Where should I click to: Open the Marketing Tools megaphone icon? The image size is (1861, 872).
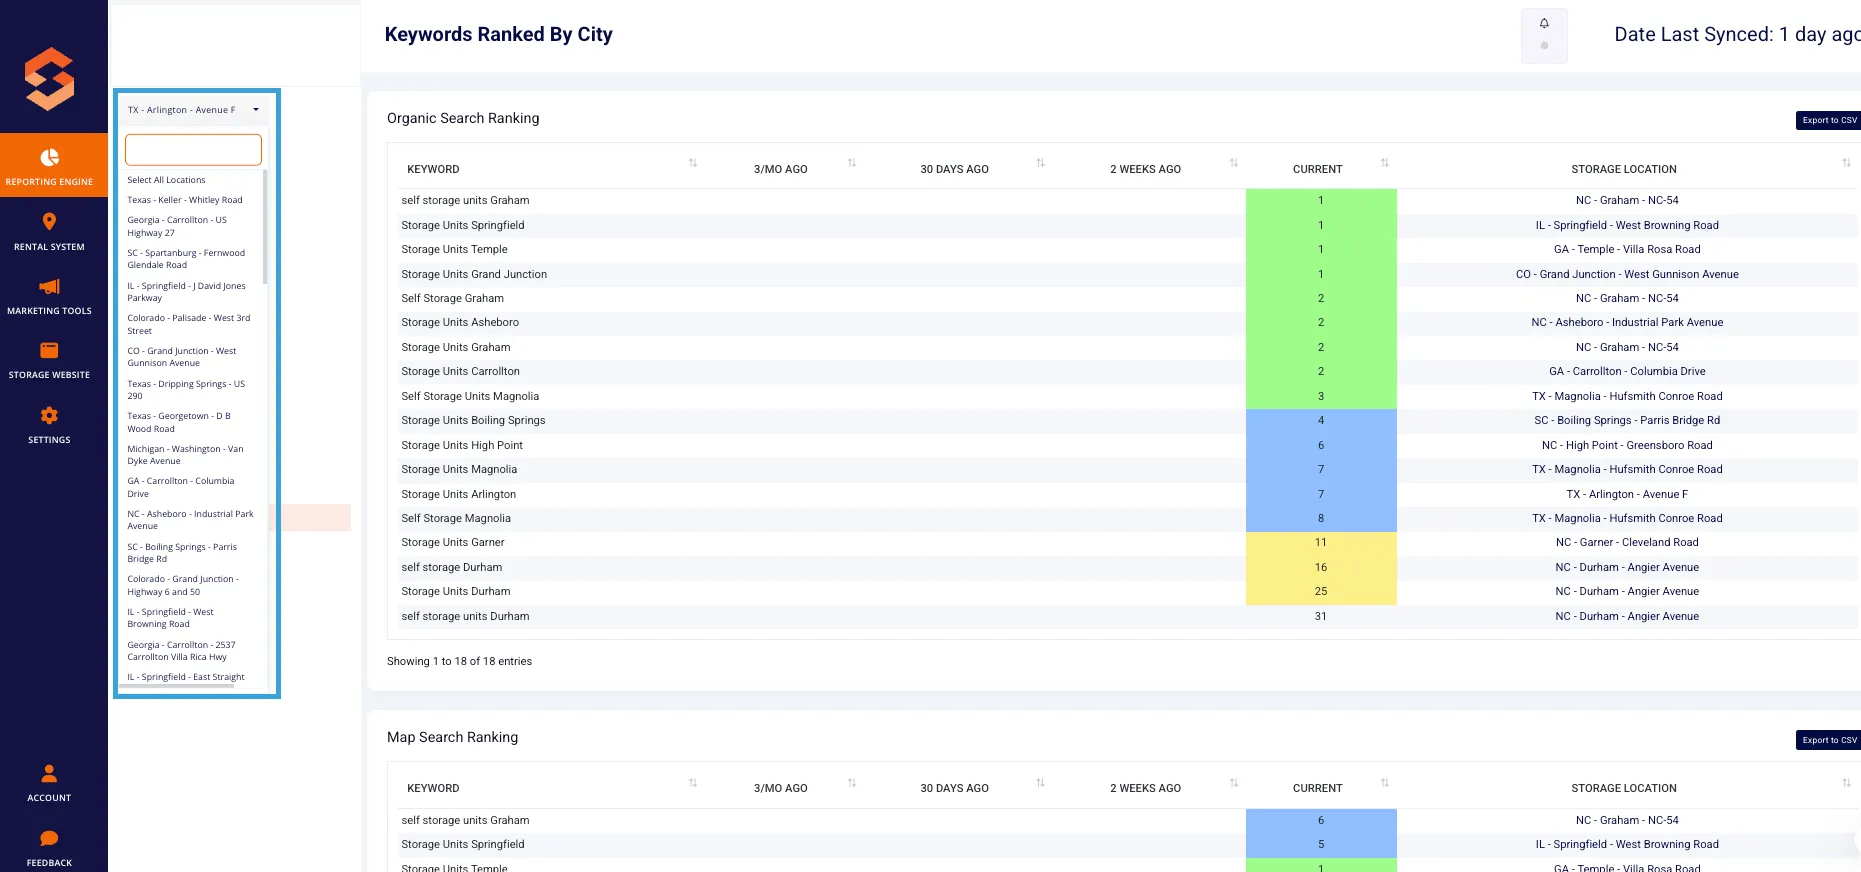click(49, 286)
